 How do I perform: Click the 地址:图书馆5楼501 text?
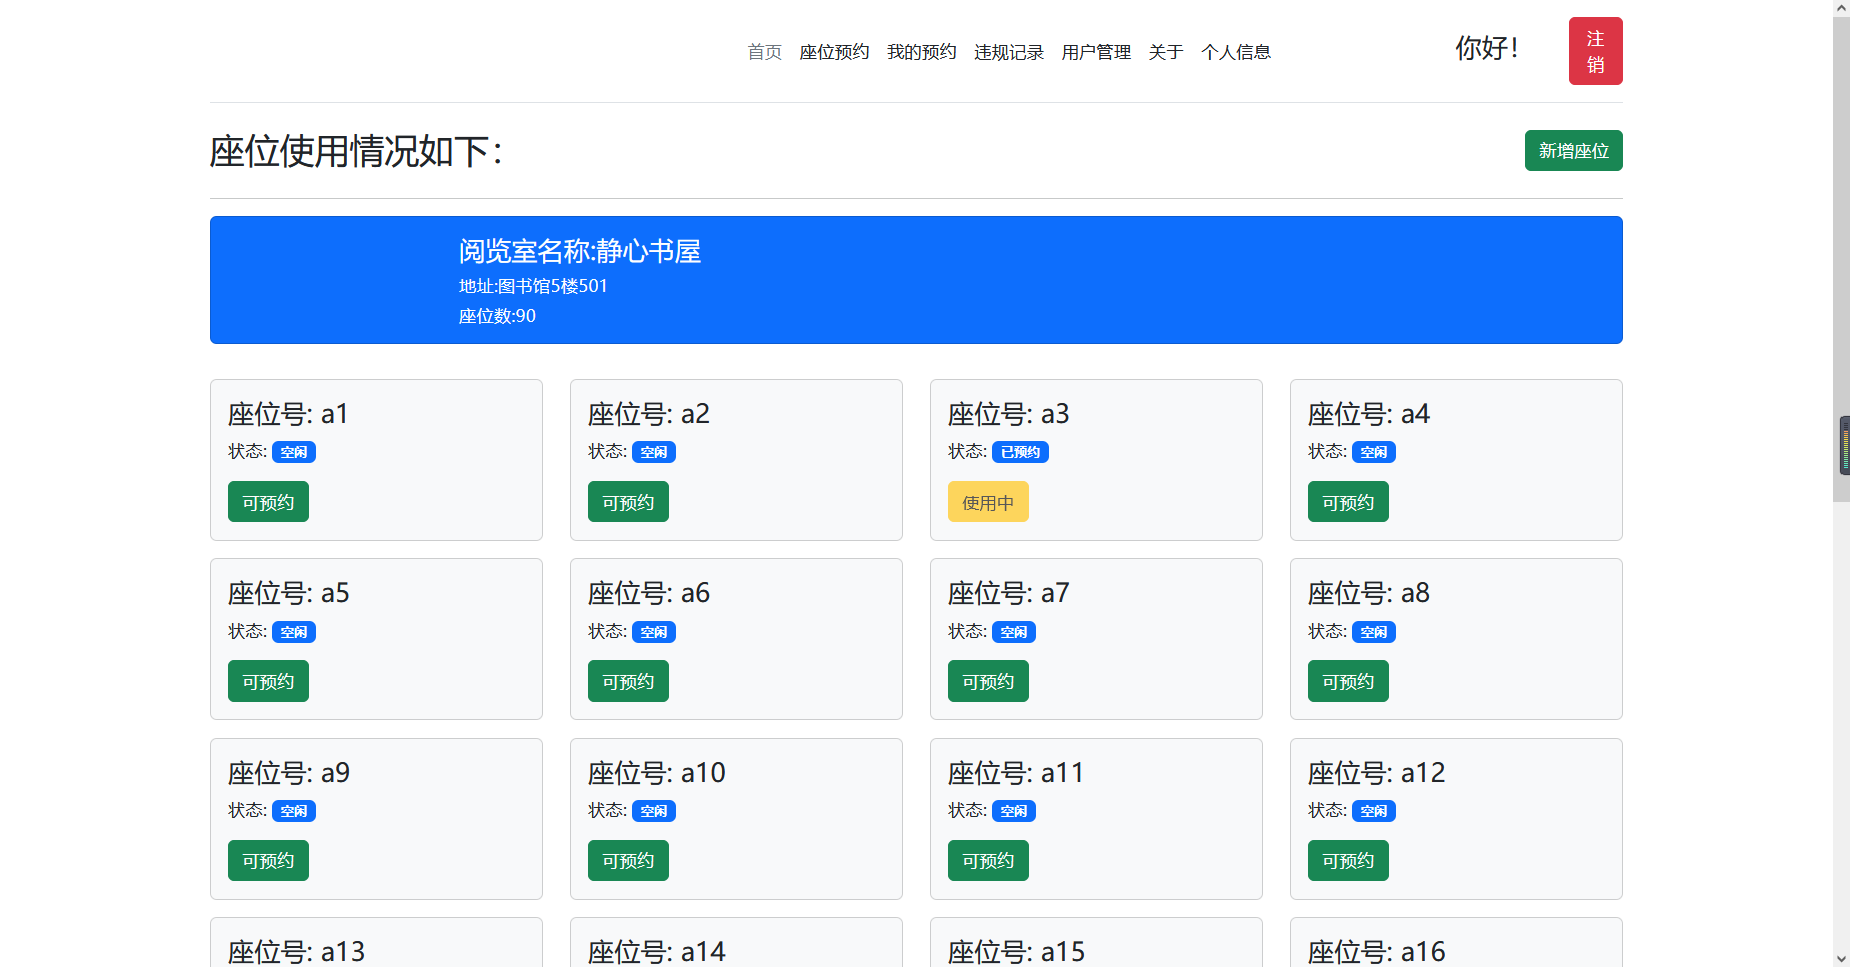(533, 286)
